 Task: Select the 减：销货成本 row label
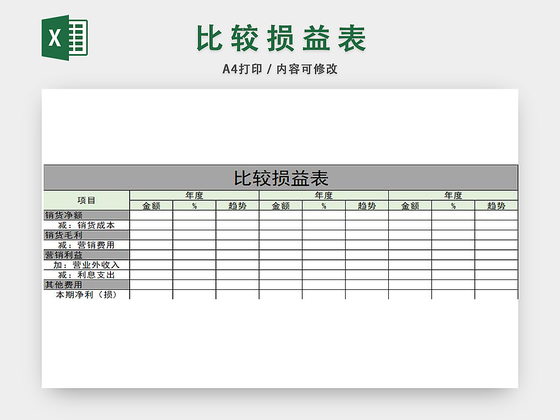tap(86, 225)
